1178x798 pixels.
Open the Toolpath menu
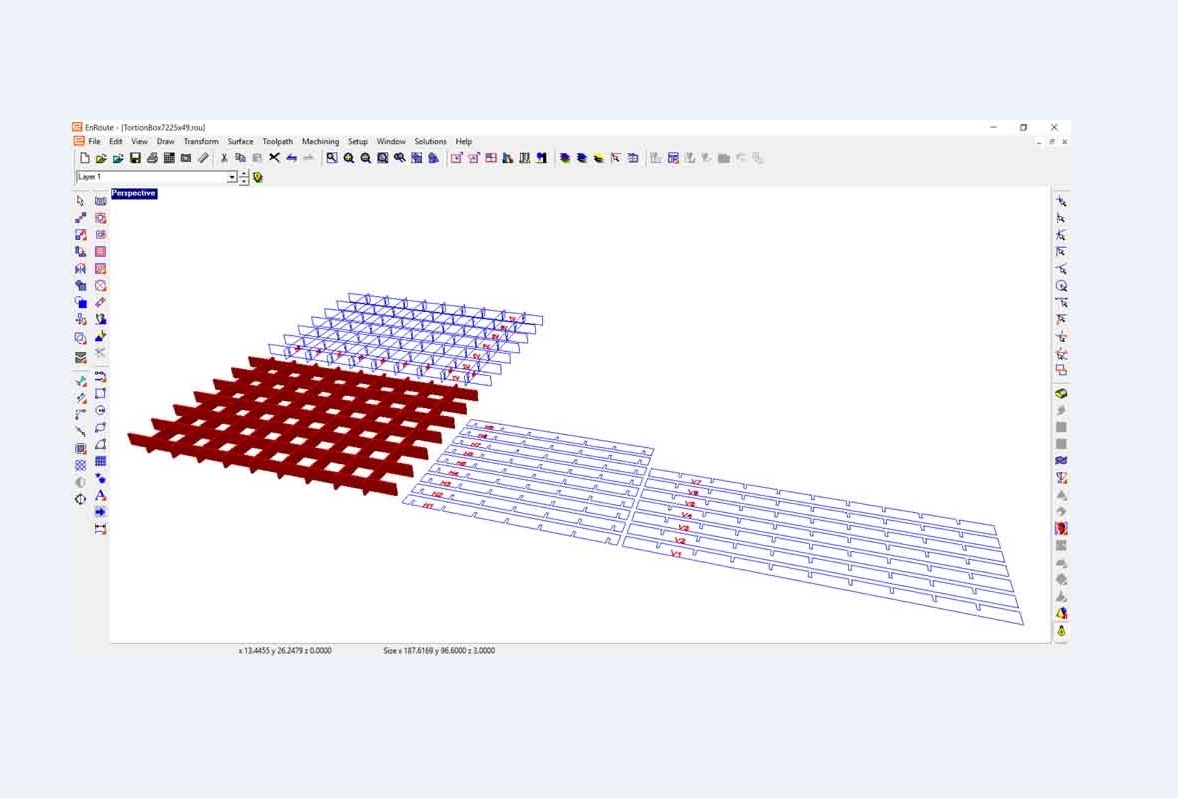pos(277,141)
